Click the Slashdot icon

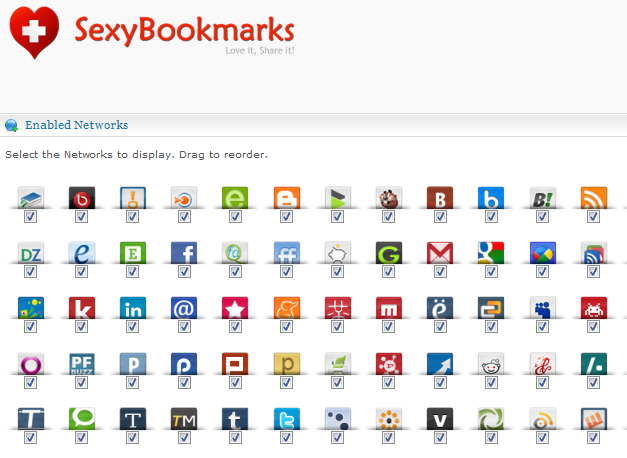click(593, 364)
